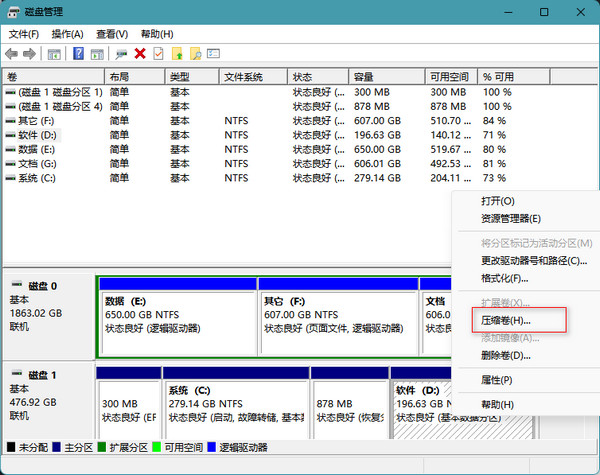Image resolution: width=600 pixels, height=475 pixels.
Task: Open the 操作(A) menu
Action: click(68, 34)
